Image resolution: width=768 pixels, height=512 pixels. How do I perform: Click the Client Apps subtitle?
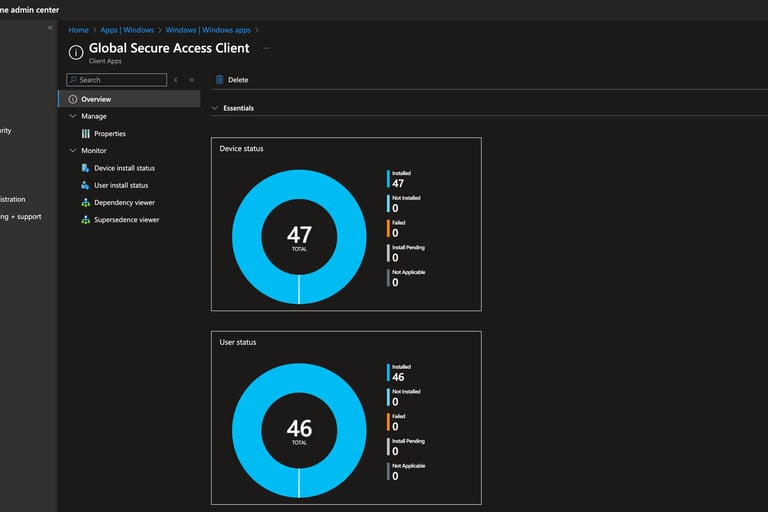(x=105, y=61)
